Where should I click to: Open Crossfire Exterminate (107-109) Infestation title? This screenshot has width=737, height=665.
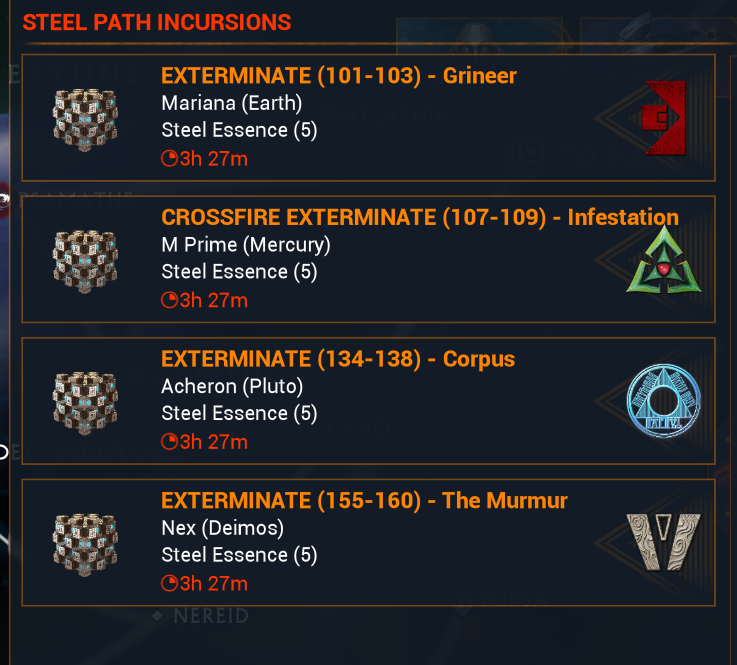(x=419, y=218)
